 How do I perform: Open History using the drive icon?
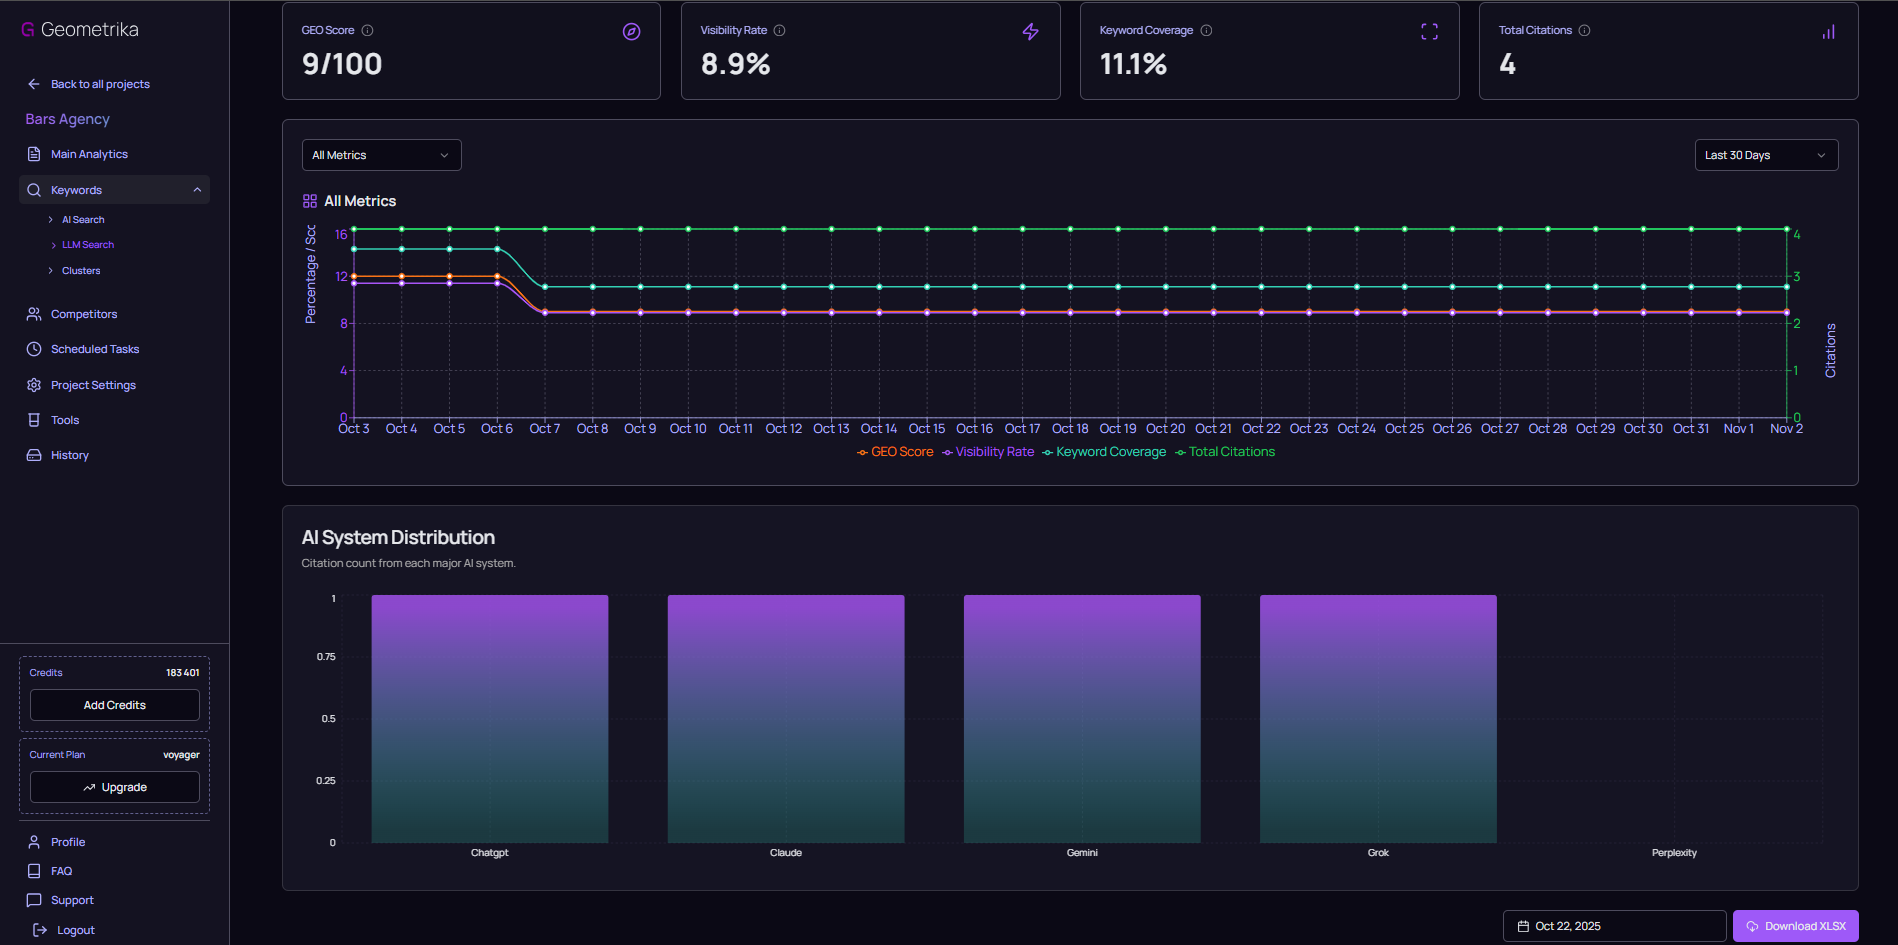tap(33, 454)
